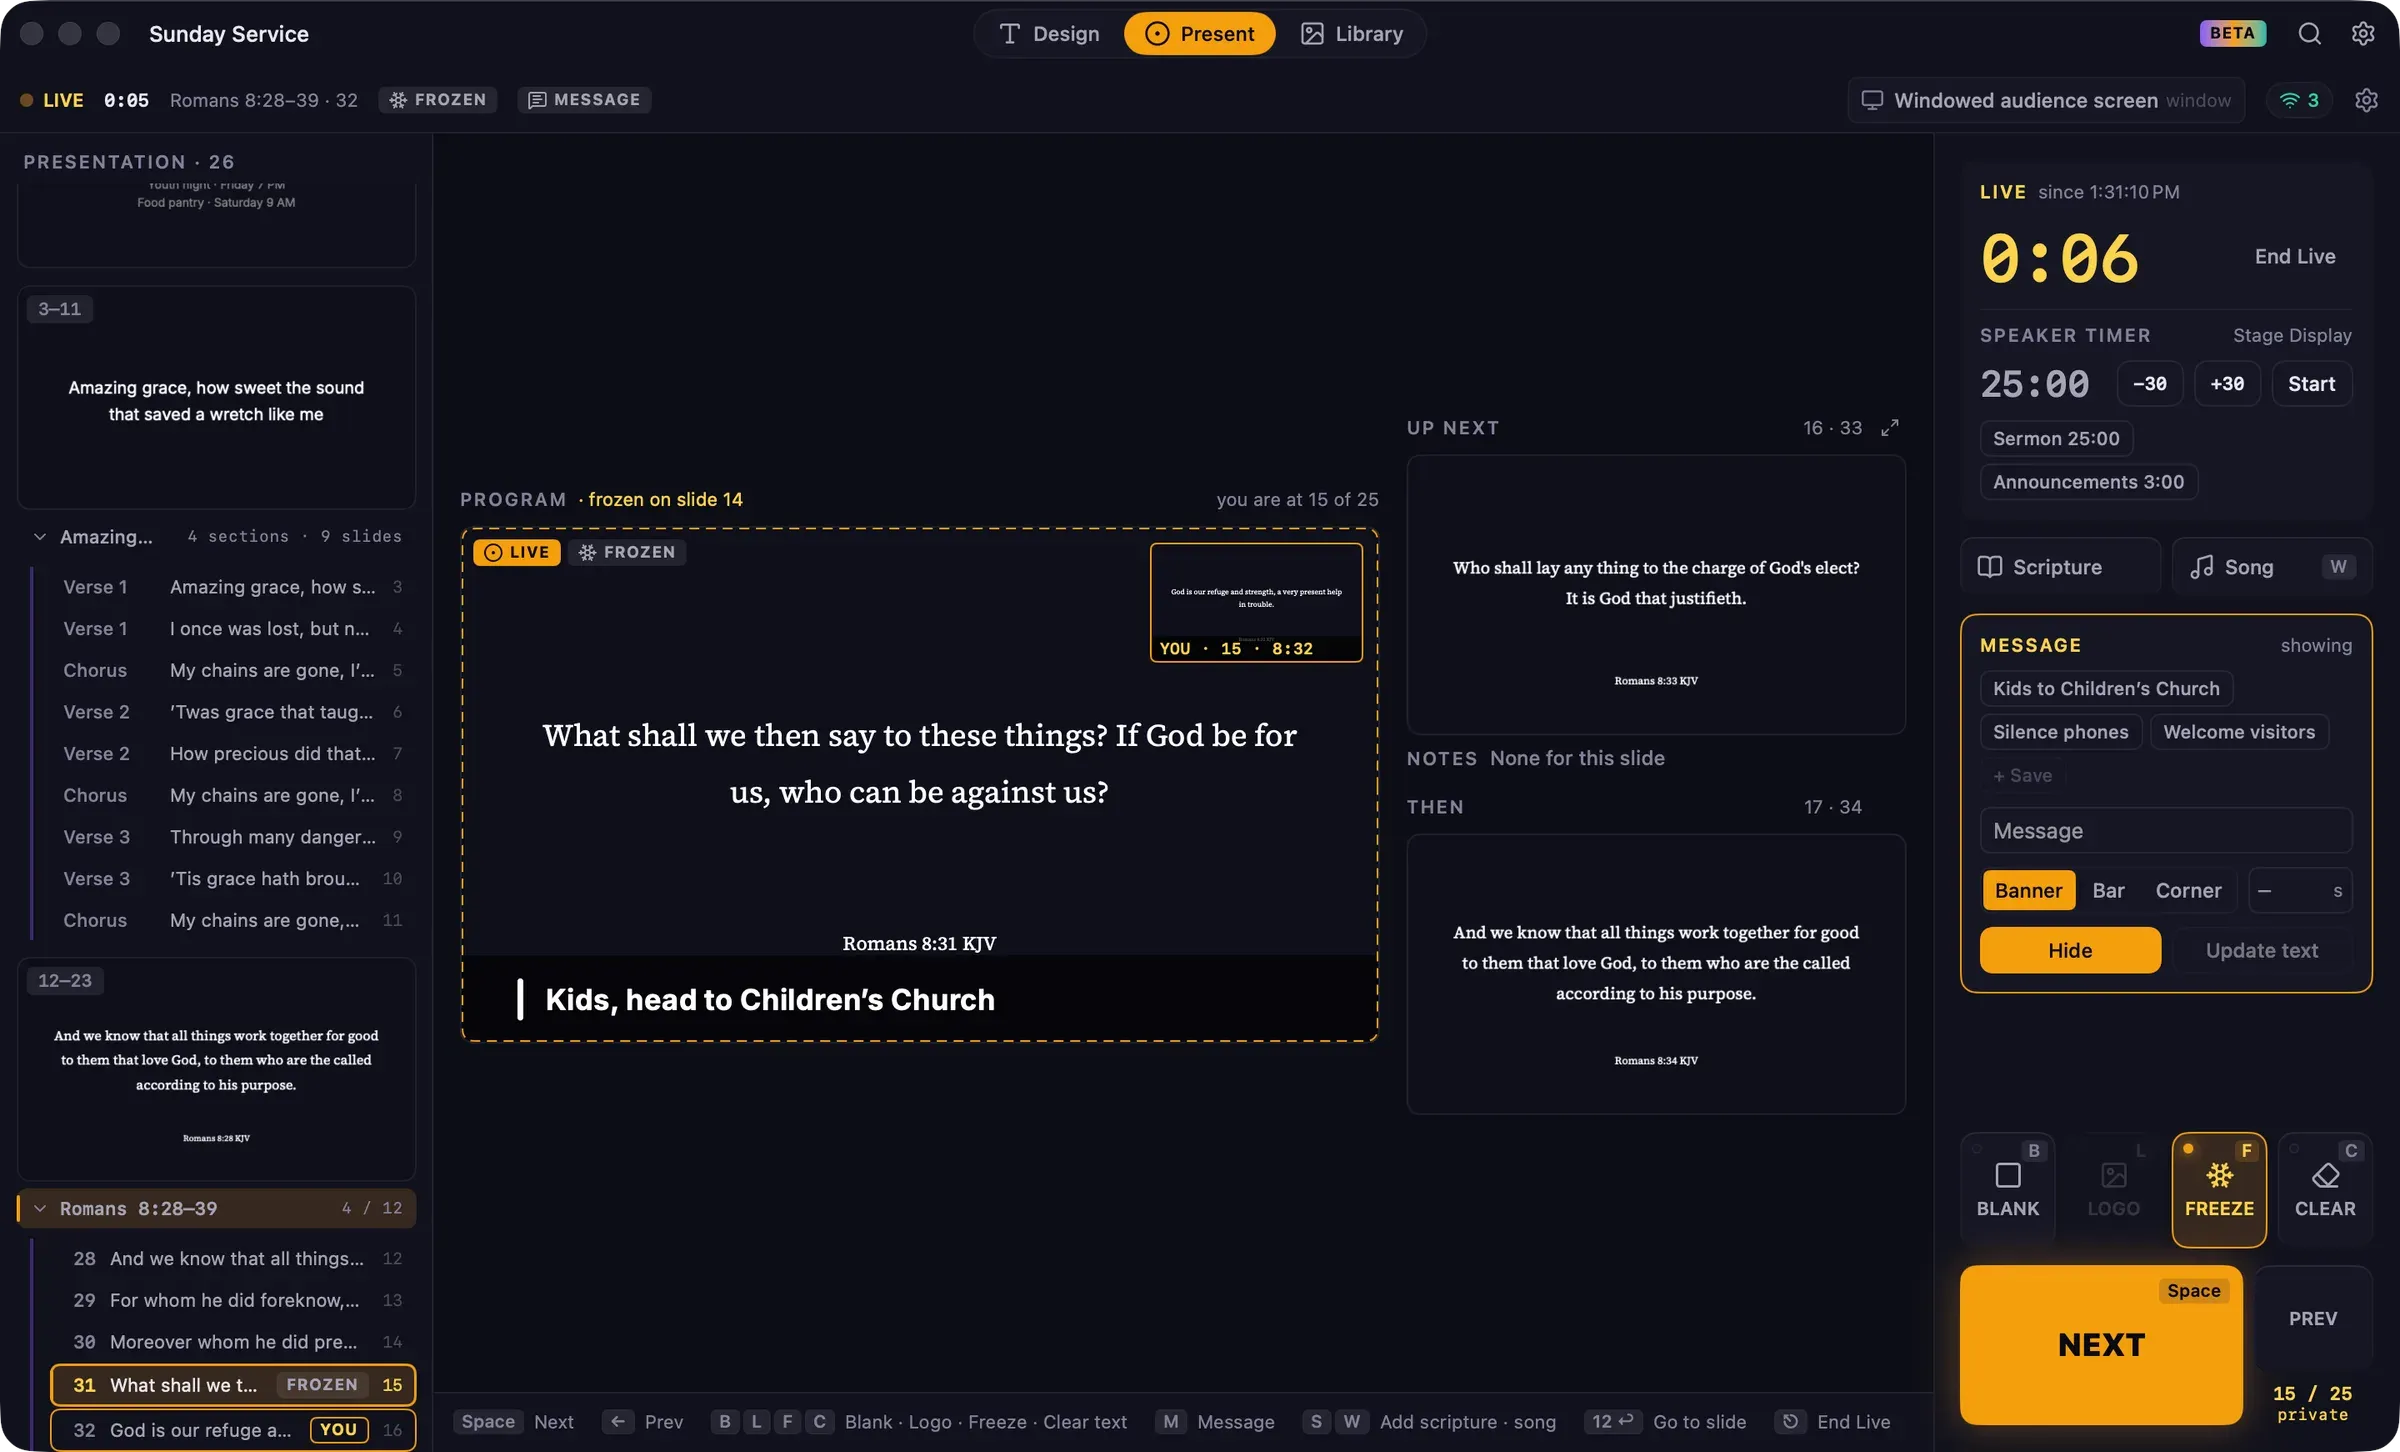This screenshot has width=2400, height=1452.
Task: Advance with the NEXT button
Action: 2101,1345
